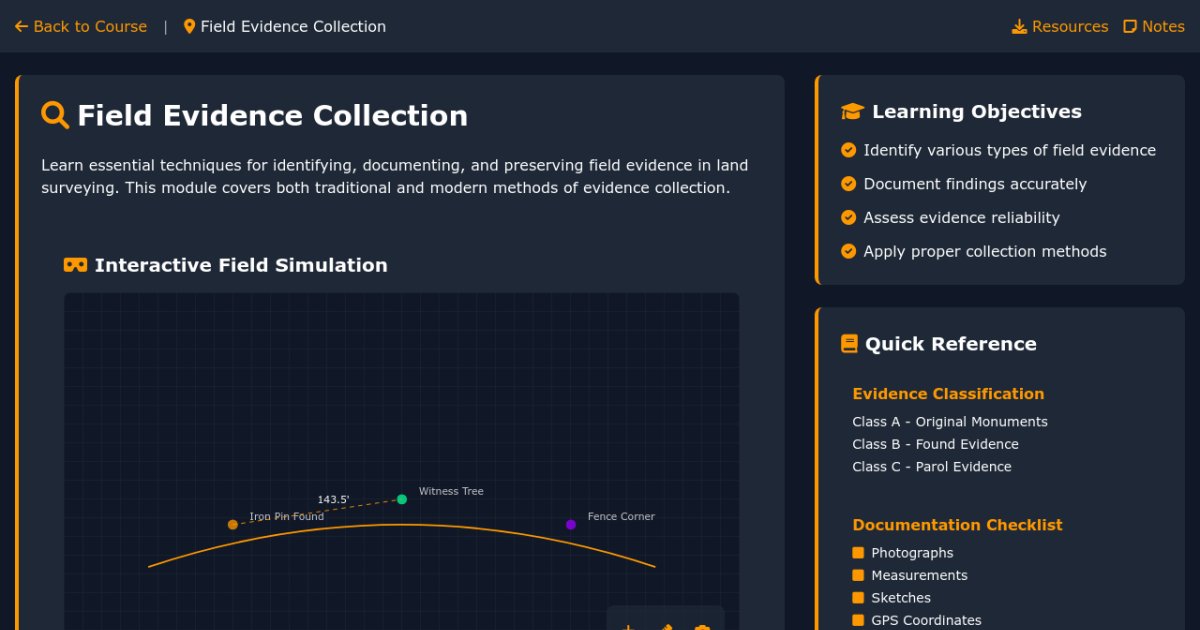Viewport: 1200px width, 630px height.
Task: Open the Notes panel
Action: pyautogui.click(x=1154, y=27)
